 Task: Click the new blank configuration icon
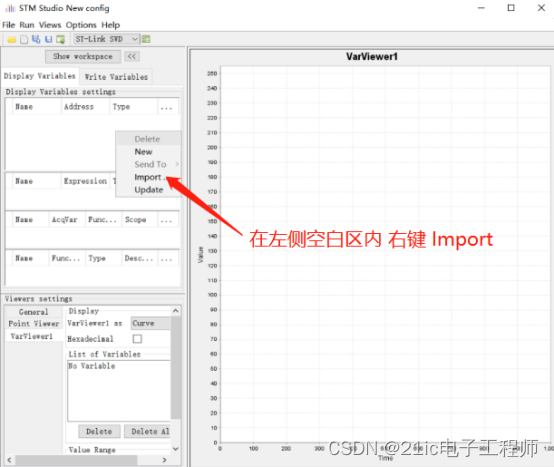pyautogui.click(x=24, y=39)
